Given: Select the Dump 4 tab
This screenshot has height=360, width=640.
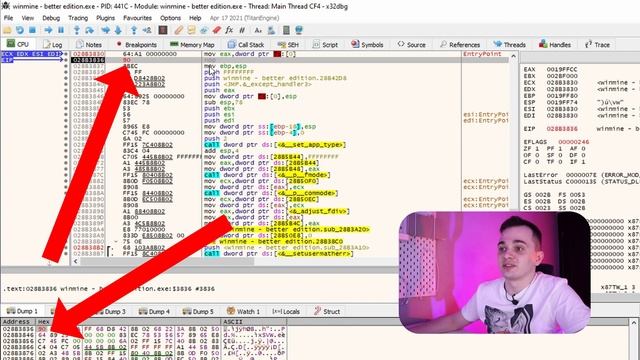Looking at the screenshot, I should coord(154,311).
